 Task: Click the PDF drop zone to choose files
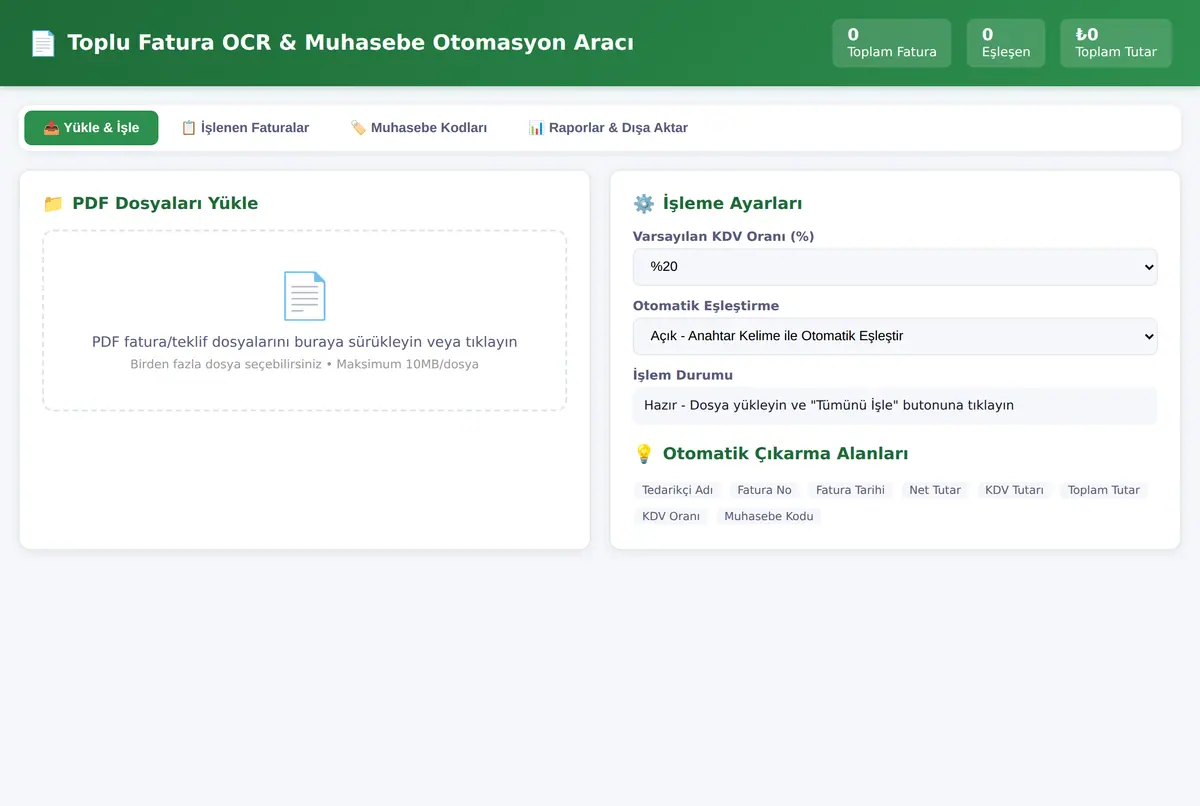[304, 320]
